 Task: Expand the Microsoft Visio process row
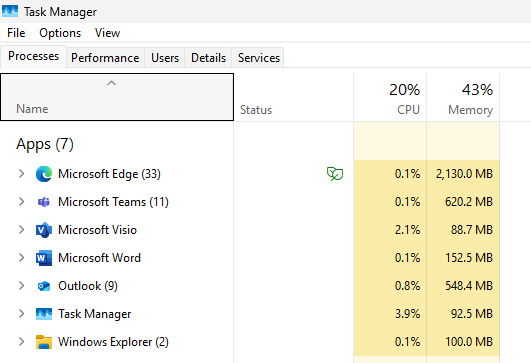[21, 230]
